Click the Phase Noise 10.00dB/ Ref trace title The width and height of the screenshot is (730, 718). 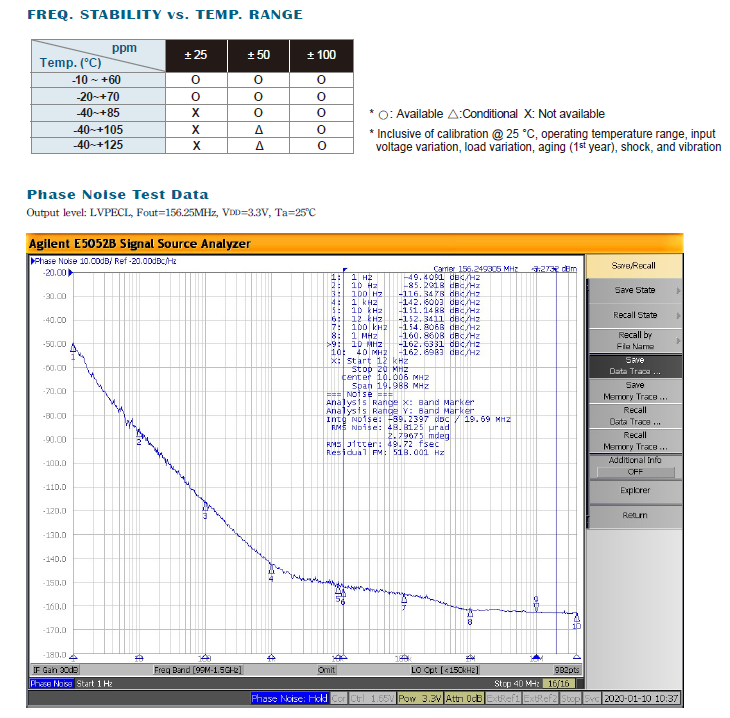105,261
